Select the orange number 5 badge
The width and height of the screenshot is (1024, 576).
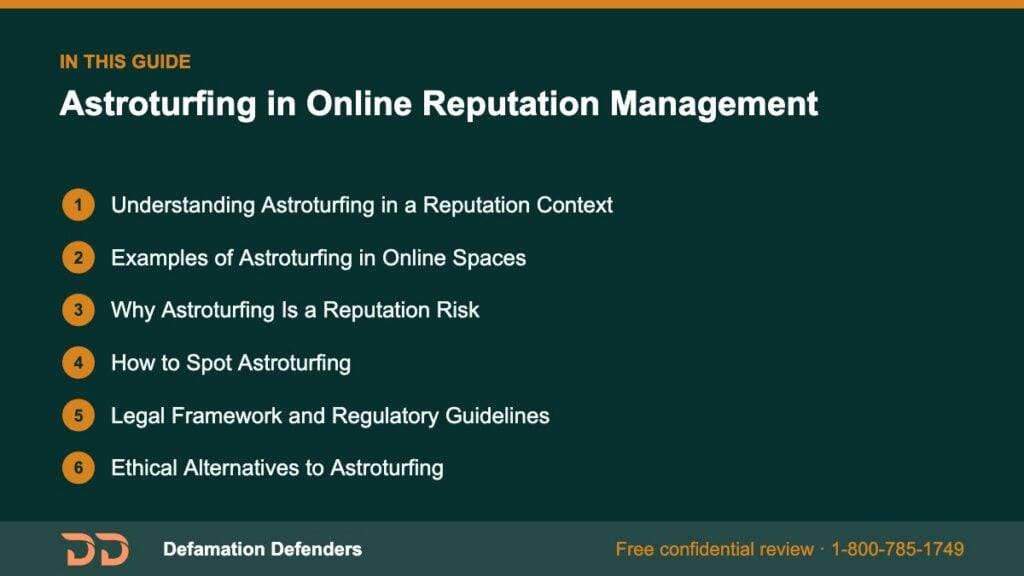click(78, 415)
